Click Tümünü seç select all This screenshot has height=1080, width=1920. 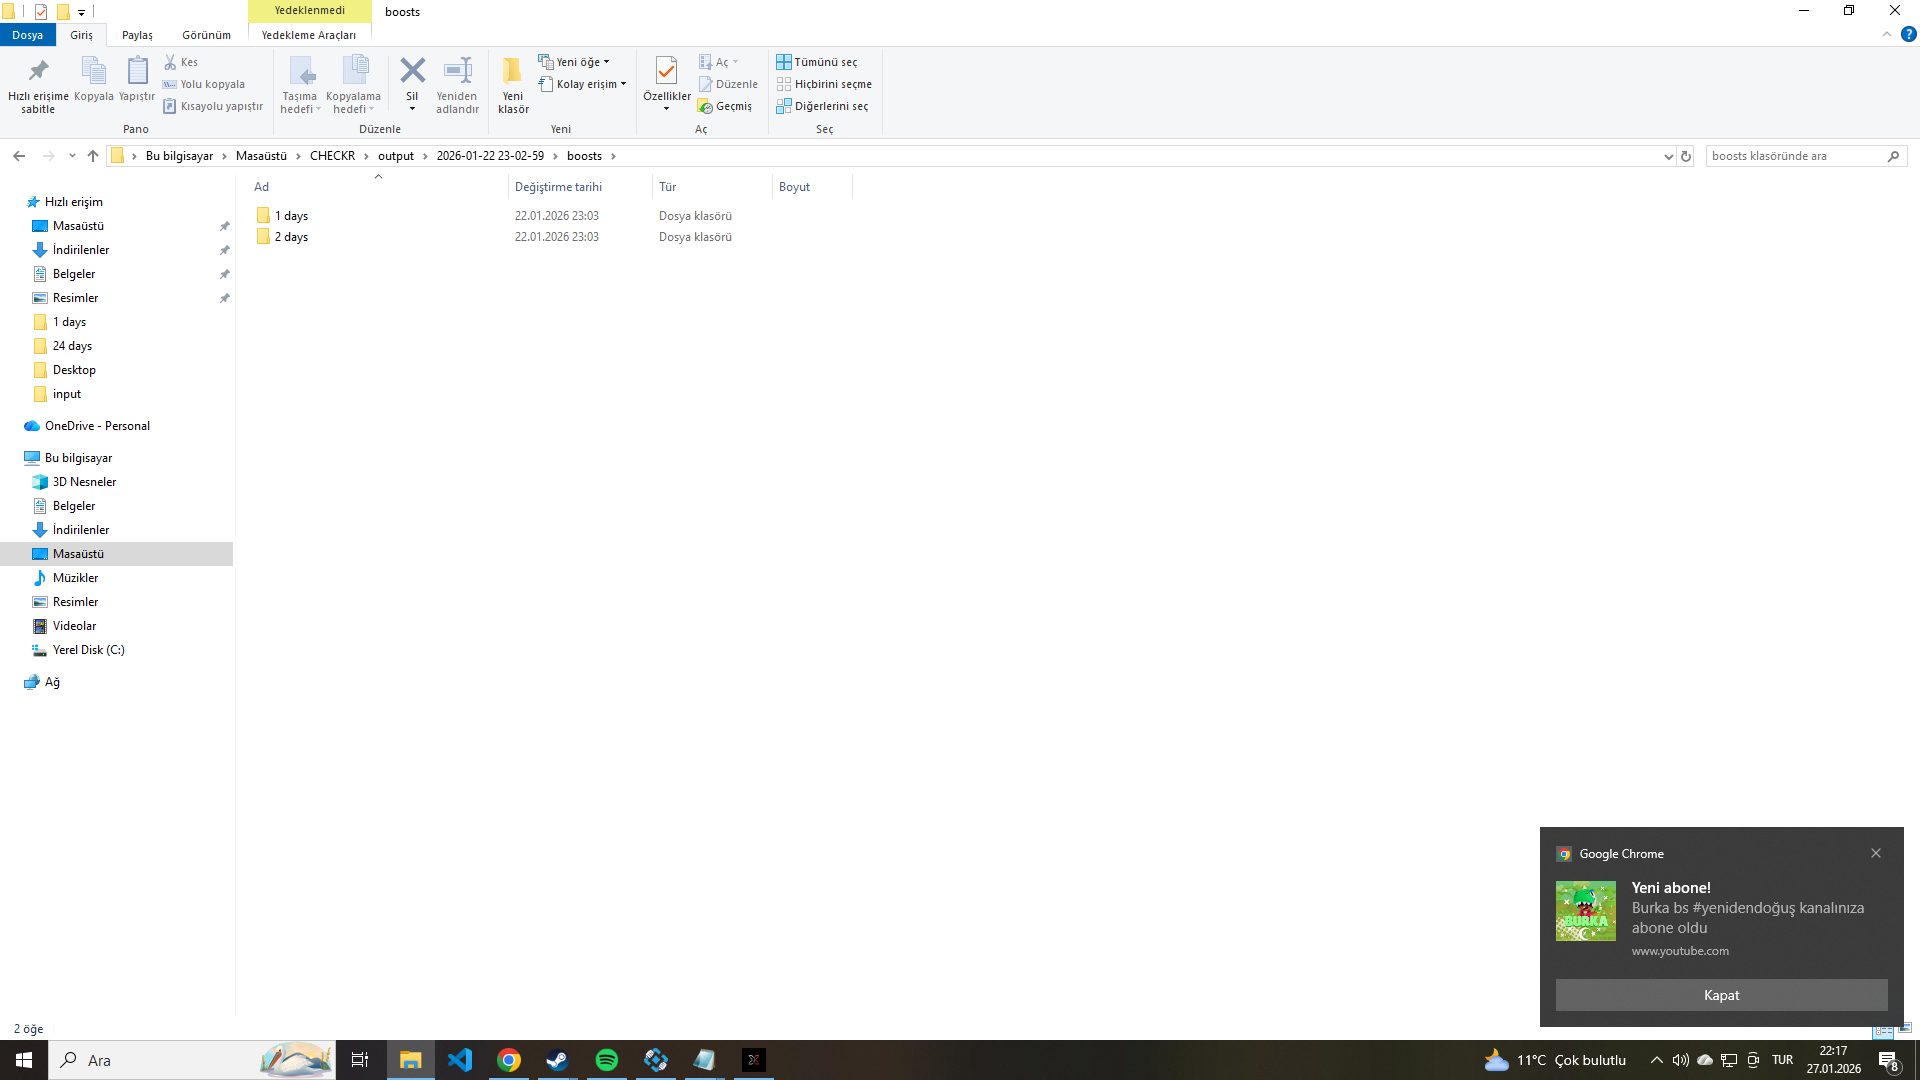click(817, 62)
